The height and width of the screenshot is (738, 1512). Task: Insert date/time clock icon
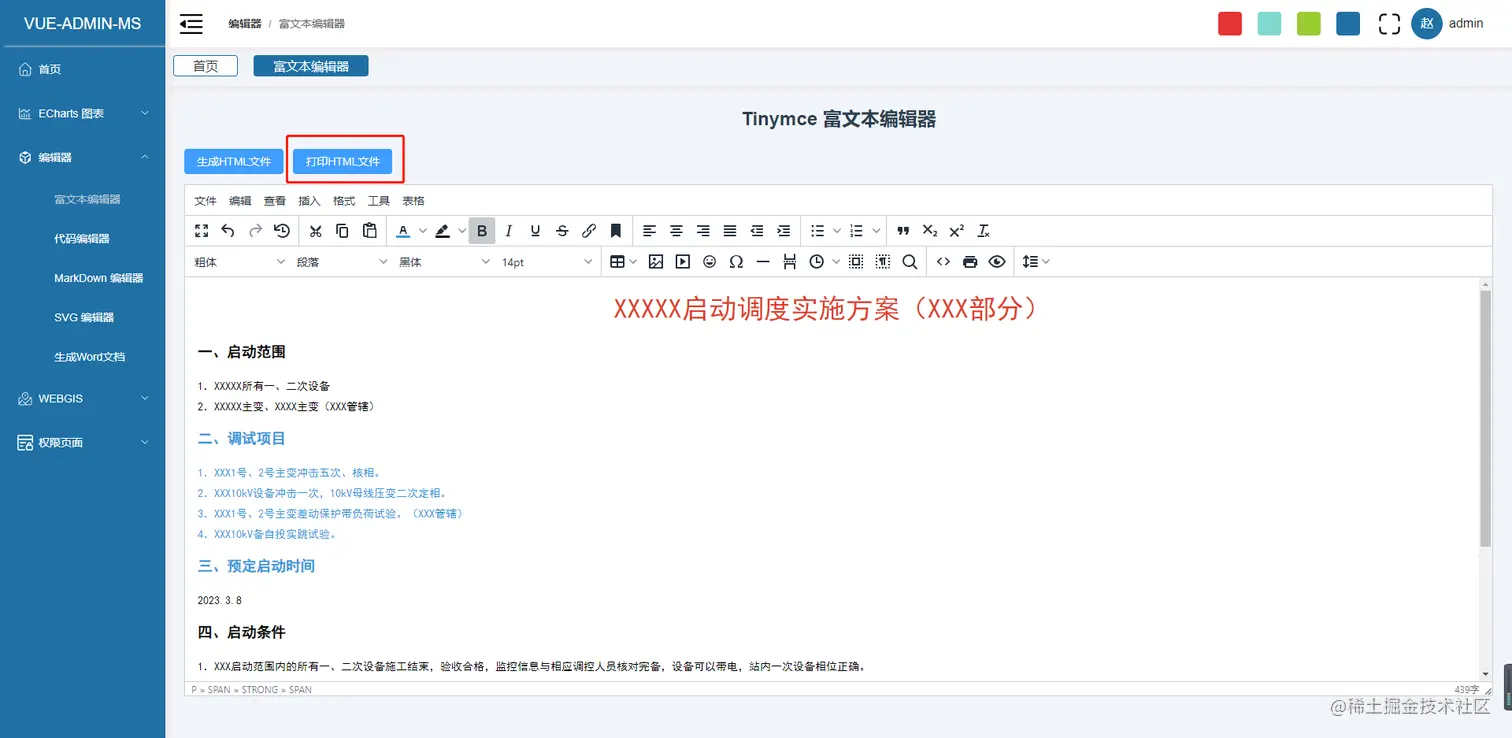coord(817,262)
